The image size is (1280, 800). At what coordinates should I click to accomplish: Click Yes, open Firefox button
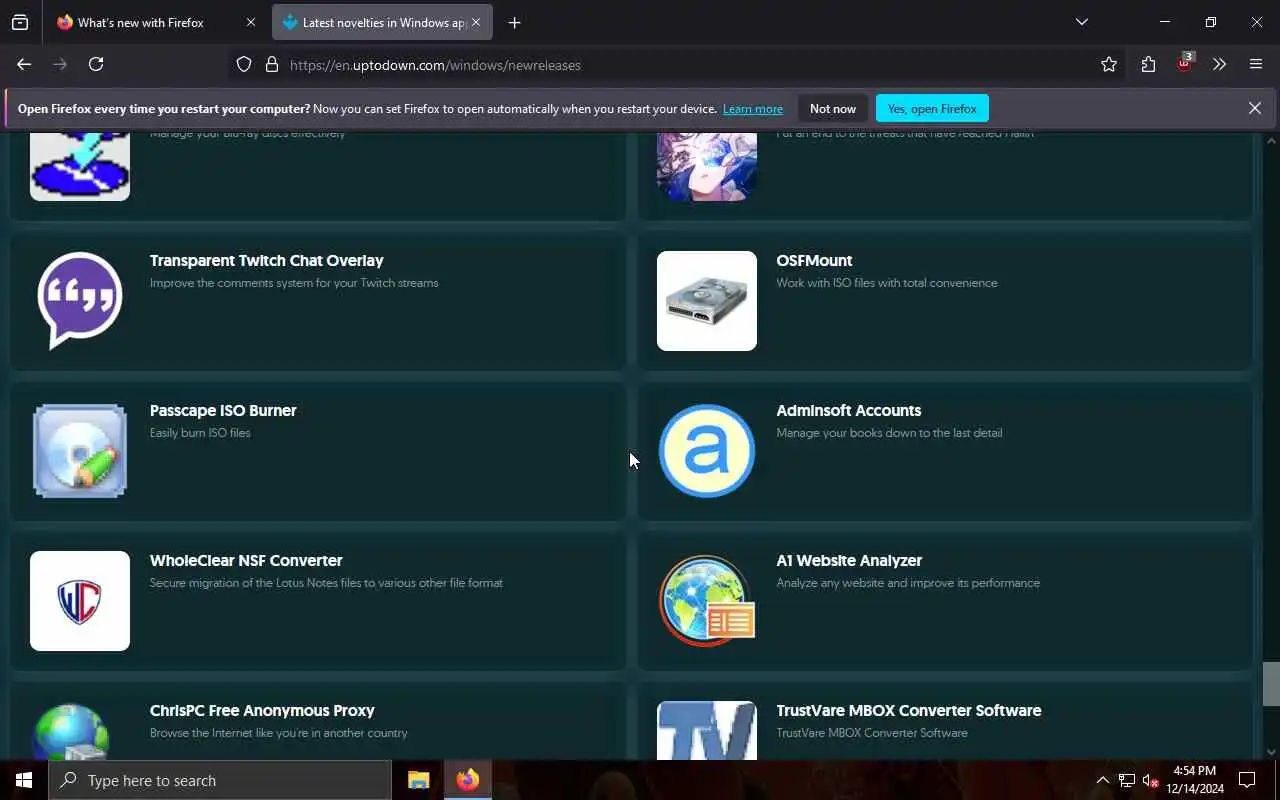pyautogui.click(x=932, y=109)
